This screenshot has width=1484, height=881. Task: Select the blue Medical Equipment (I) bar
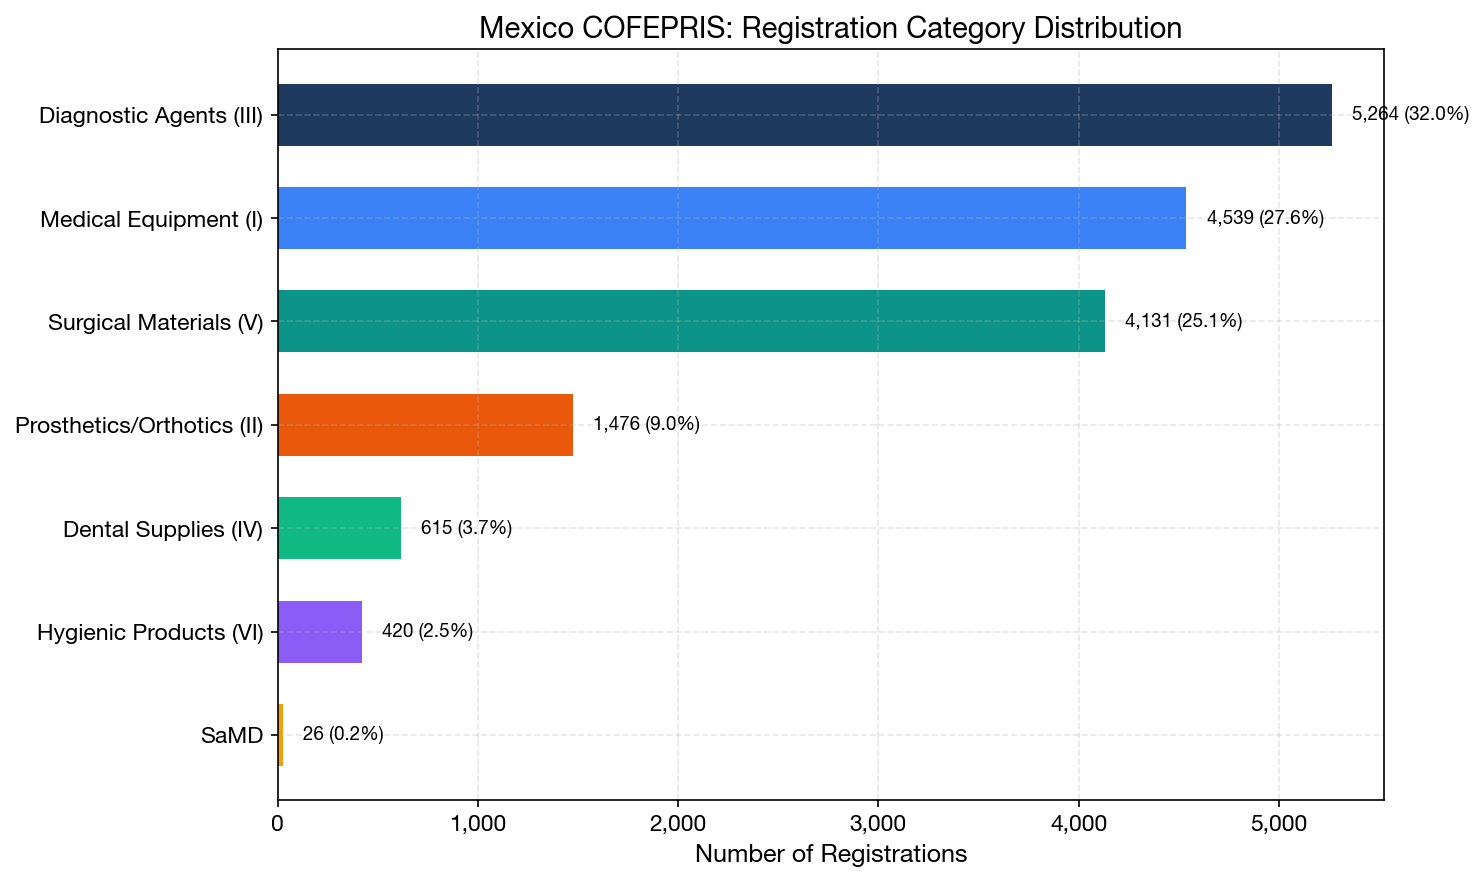[x=732, y=218]
